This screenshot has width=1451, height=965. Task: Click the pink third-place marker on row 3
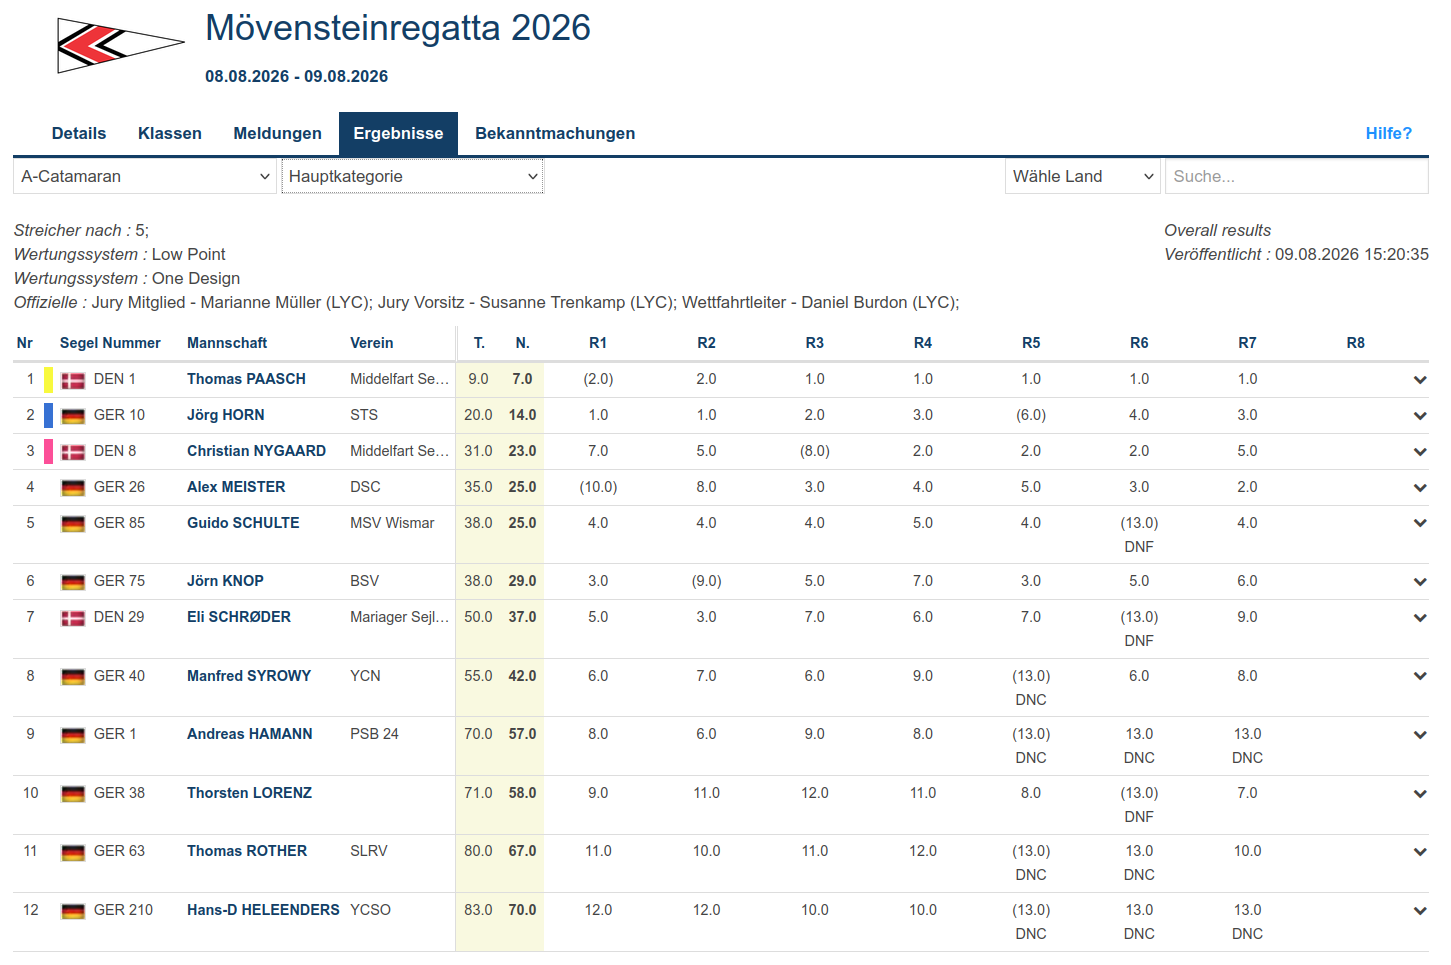(48, 452)
